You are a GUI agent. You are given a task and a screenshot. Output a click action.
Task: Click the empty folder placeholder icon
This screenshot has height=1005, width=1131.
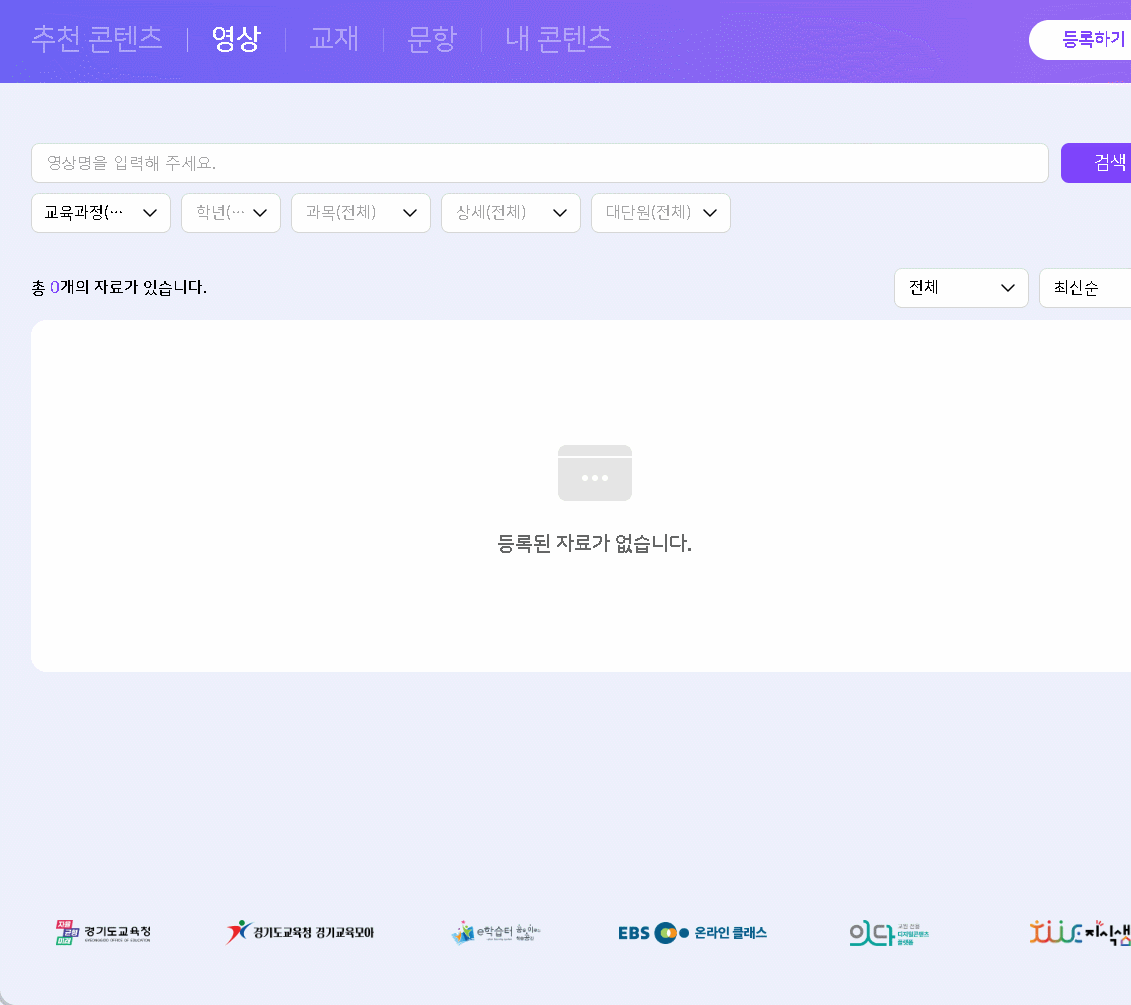point(594,473)
